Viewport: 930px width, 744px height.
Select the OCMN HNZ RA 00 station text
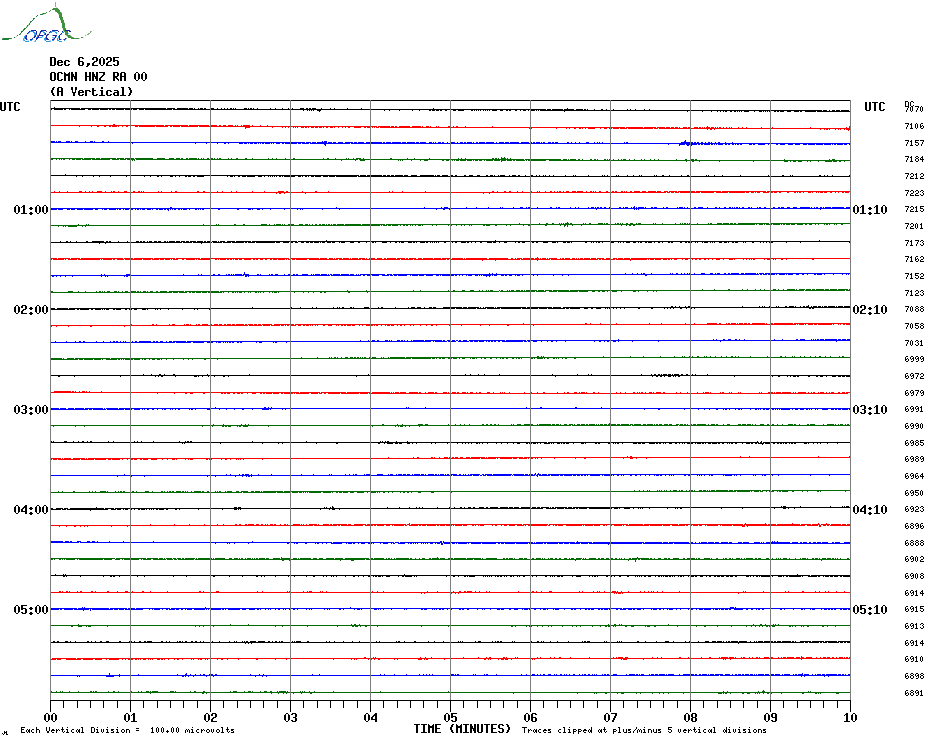click(x=98, y=77)
